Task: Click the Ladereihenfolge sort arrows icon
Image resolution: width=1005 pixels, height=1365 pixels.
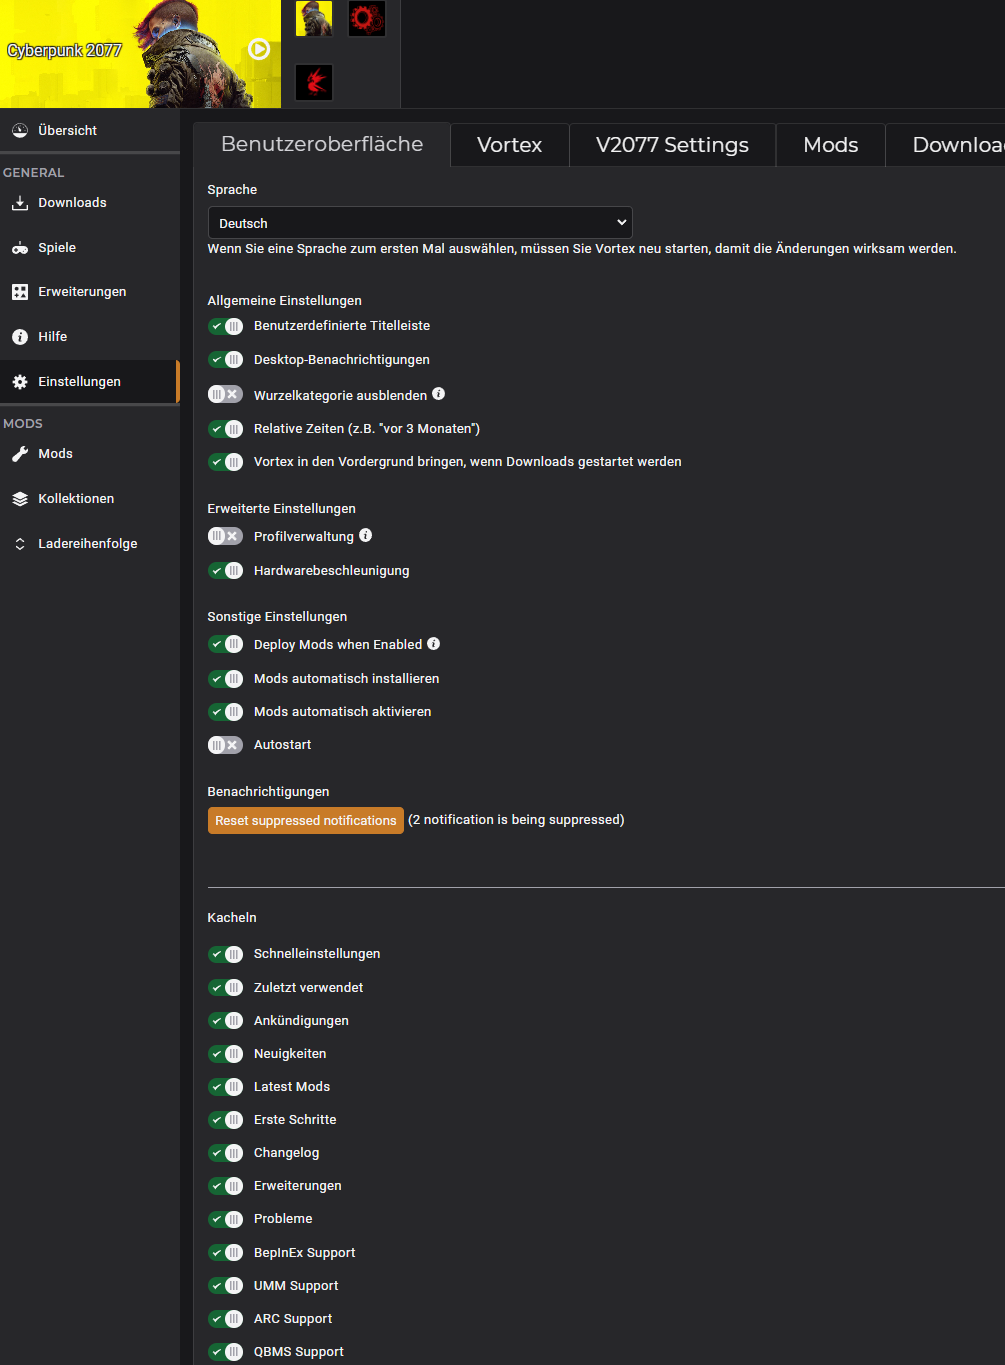Action: point(20,544)
